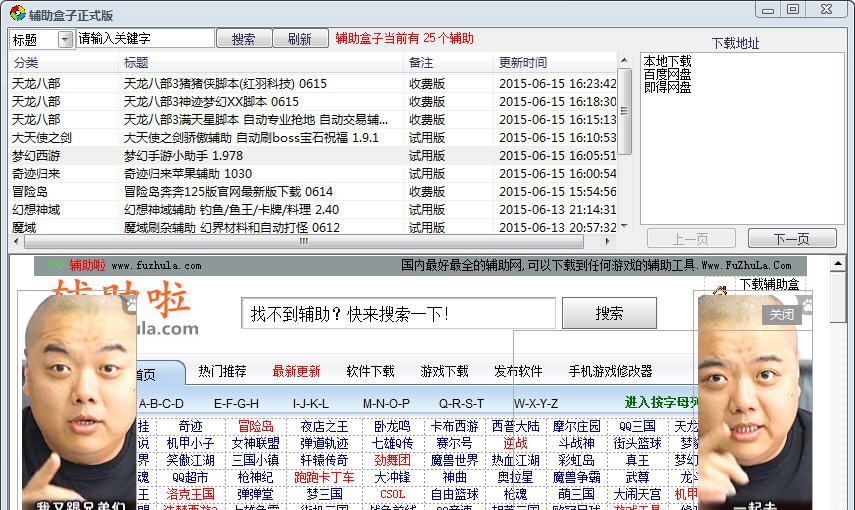
Task: Close the right floating ad with 关闭
Action: 781,314
